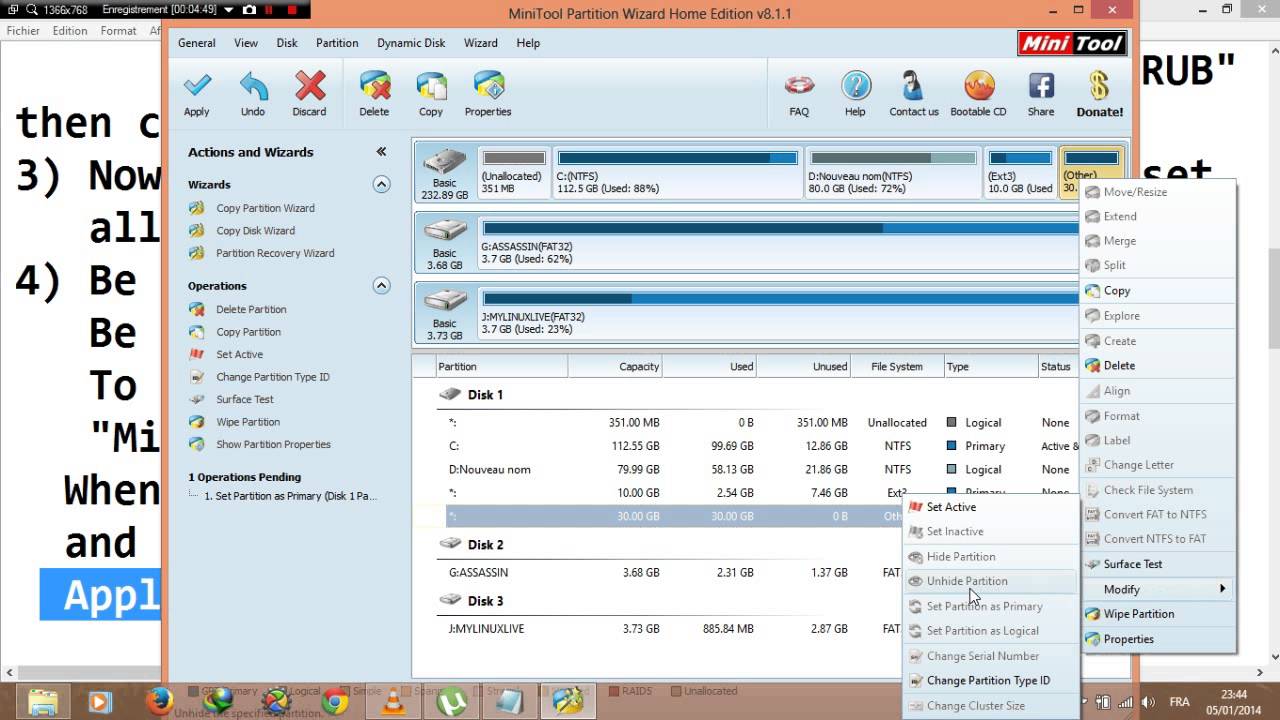Choose Surface Test in context menu
1280x720 pixels.
(x=1158, y=564)
